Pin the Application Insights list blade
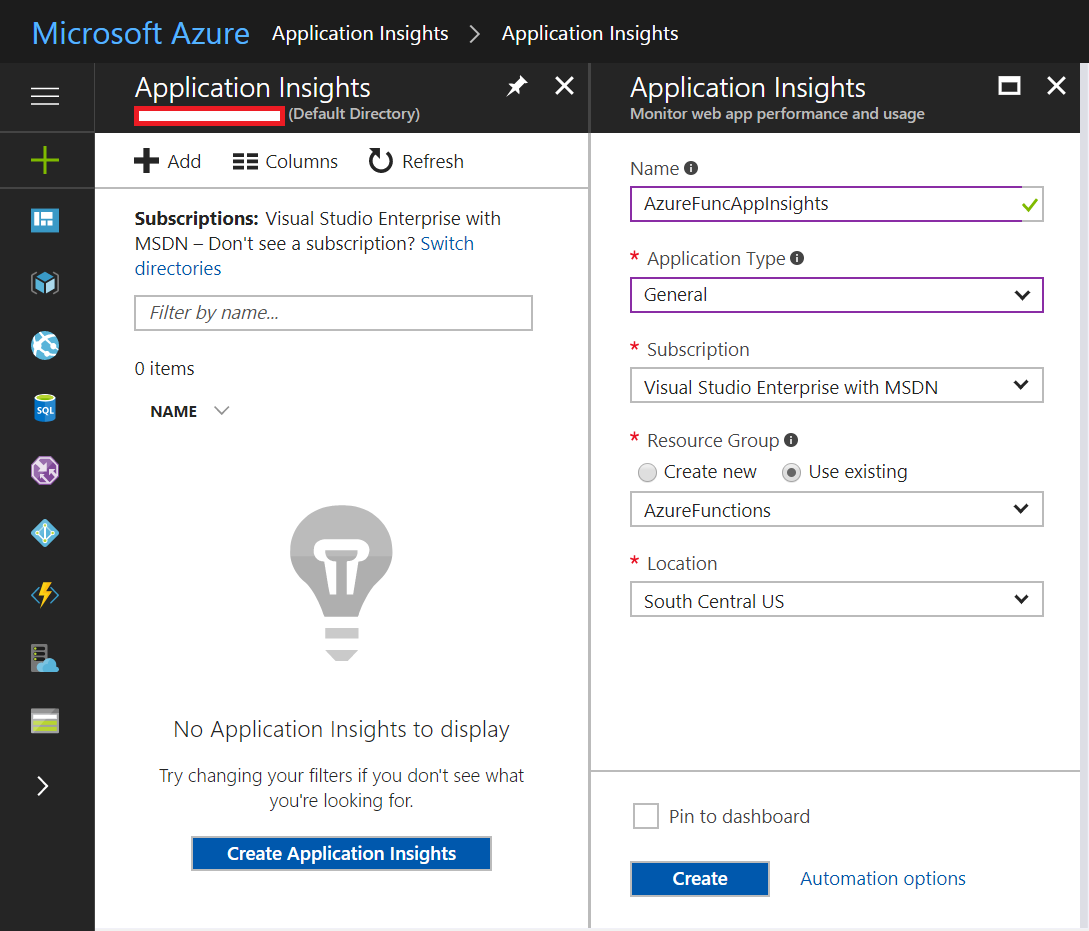This screenshot has height=931, width=1089. pos(517,87)
